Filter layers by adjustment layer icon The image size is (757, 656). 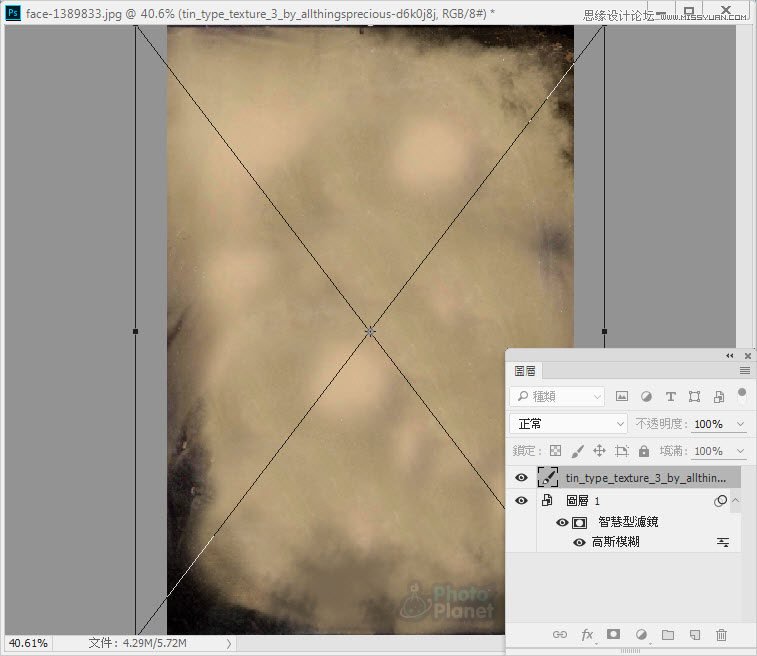coord(646,397)
